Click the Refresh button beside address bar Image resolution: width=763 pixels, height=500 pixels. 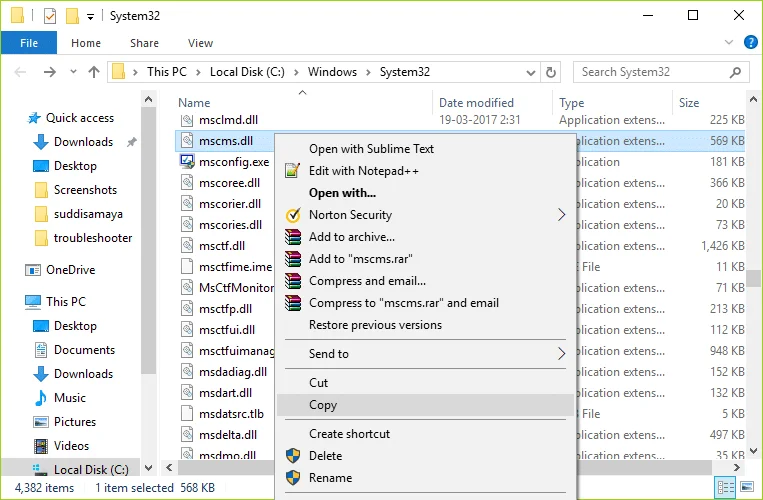(550, 72)
